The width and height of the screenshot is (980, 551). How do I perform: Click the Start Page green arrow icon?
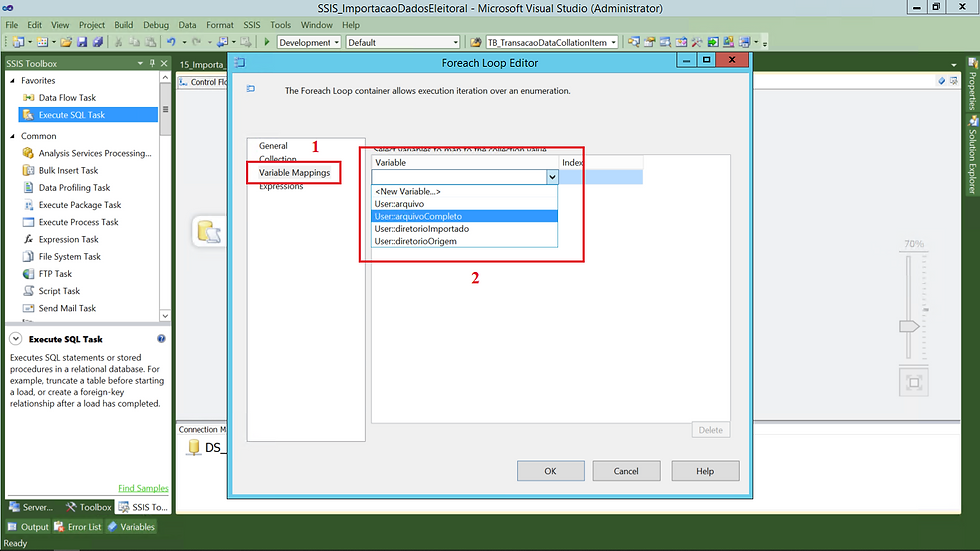(x=713, y=42)
